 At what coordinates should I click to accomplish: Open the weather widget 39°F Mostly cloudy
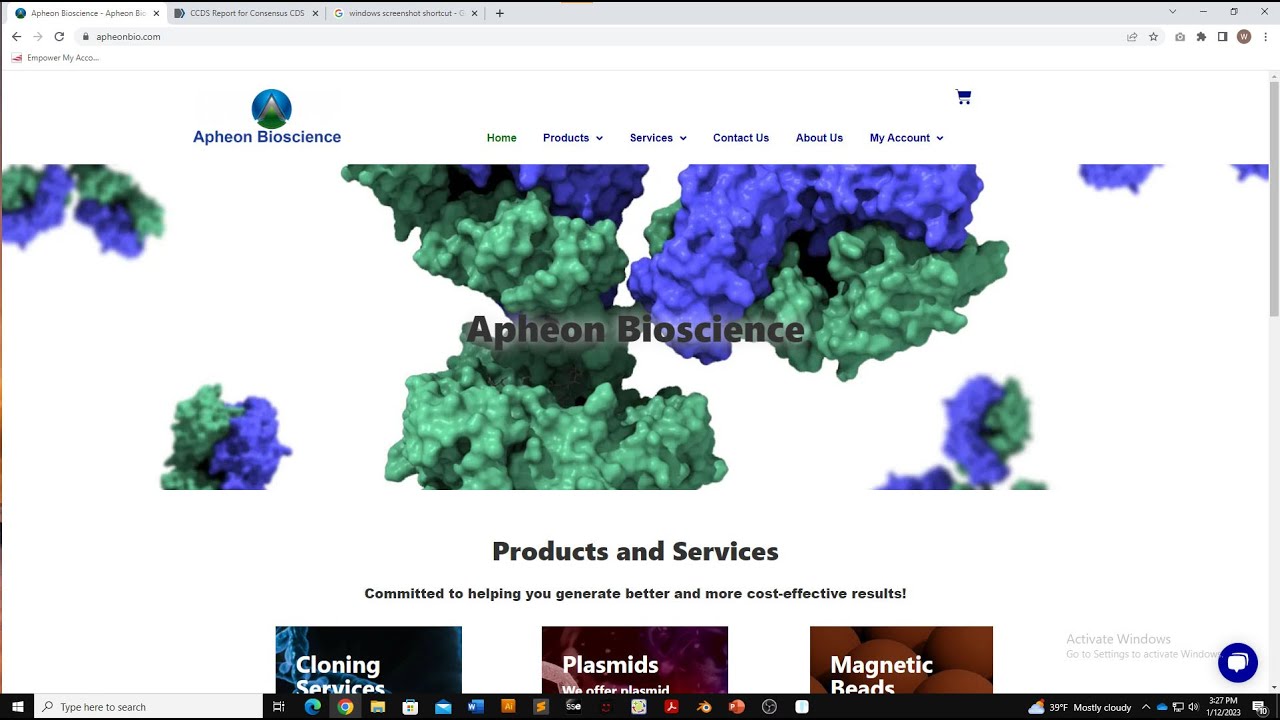tap(1080, 707)
